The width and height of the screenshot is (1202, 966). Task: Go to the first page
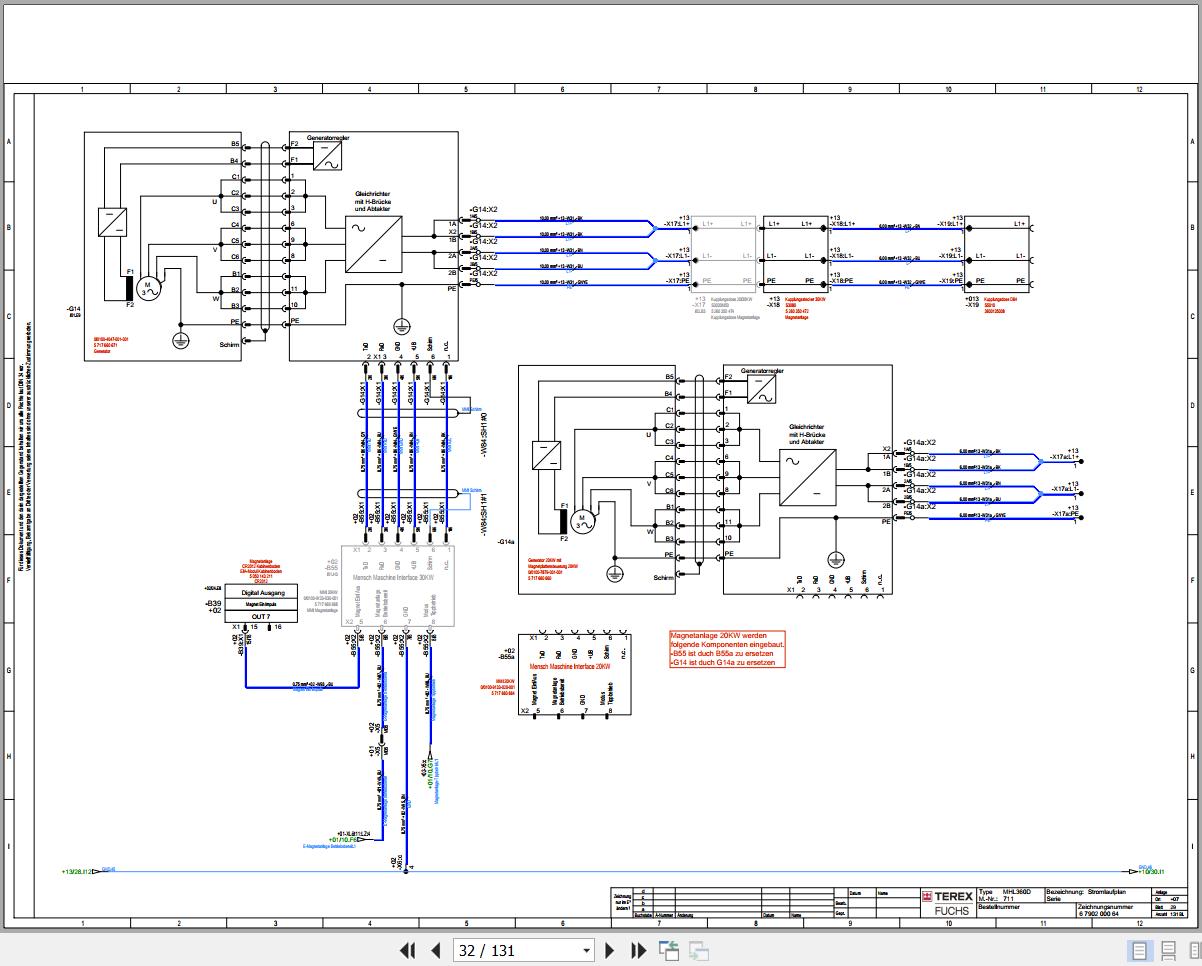click(x=408, y=950)
